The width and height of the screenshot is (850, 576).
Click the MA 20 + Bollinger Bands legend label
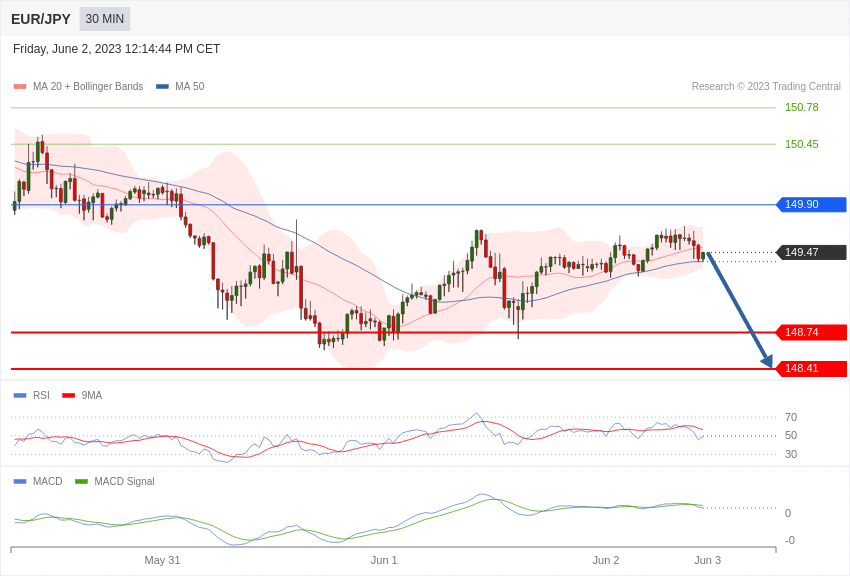[x=88, y=86]
